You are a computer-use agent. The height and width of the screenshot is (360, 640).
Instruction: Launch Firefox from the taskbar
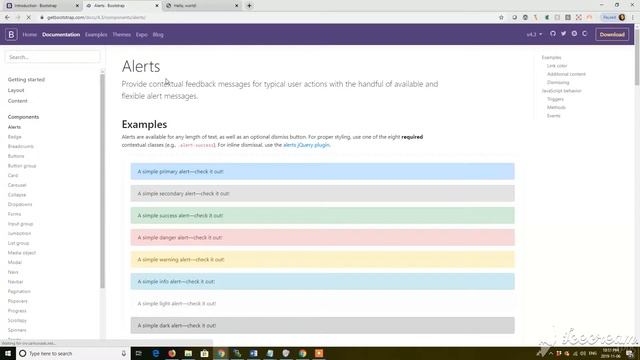(172, 353)
